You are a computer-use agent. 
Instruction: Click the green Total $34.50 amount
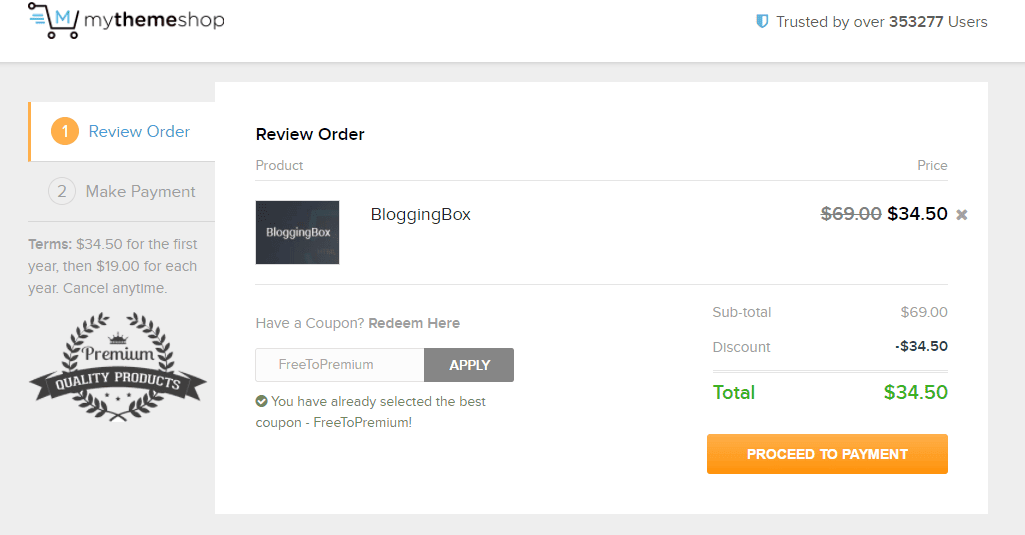pyautogui.click(x=915, y=392)
